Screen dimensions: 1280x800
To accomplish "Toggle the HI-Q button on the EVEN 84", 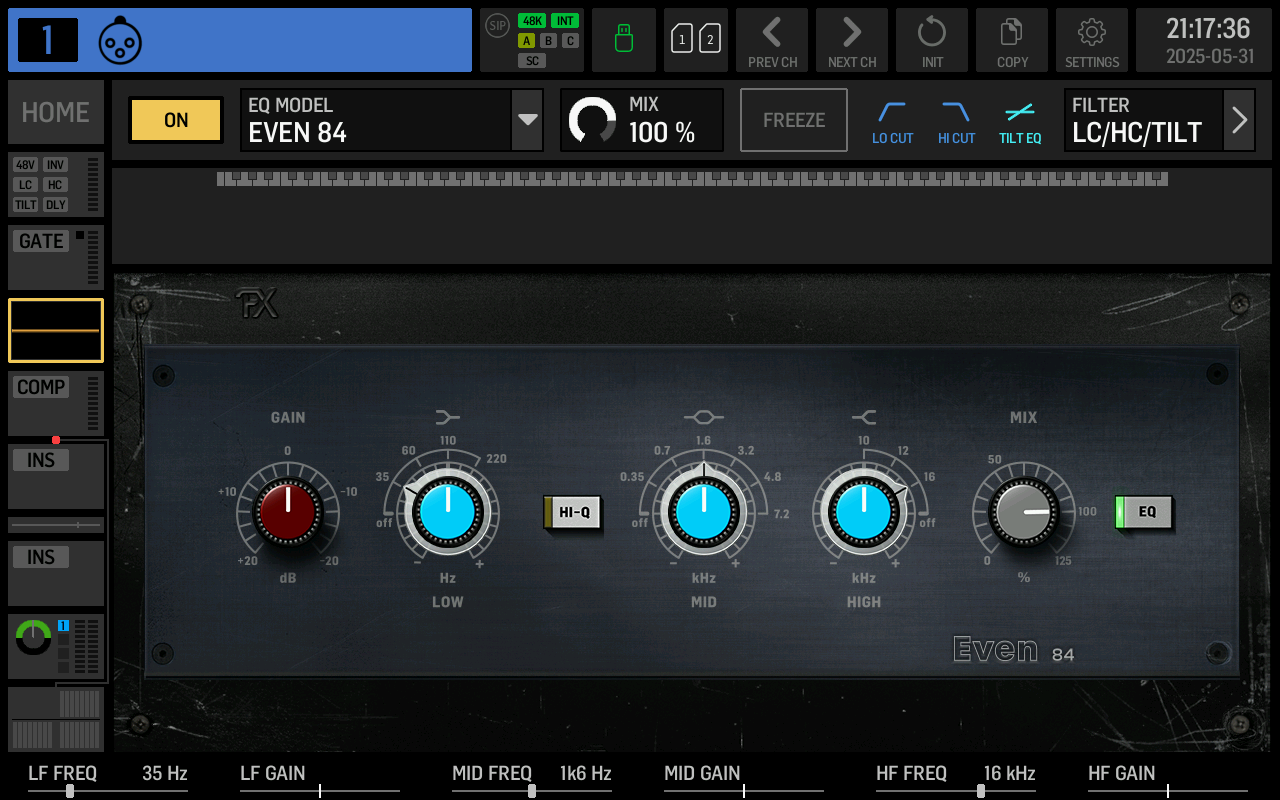I will [572, 511].
